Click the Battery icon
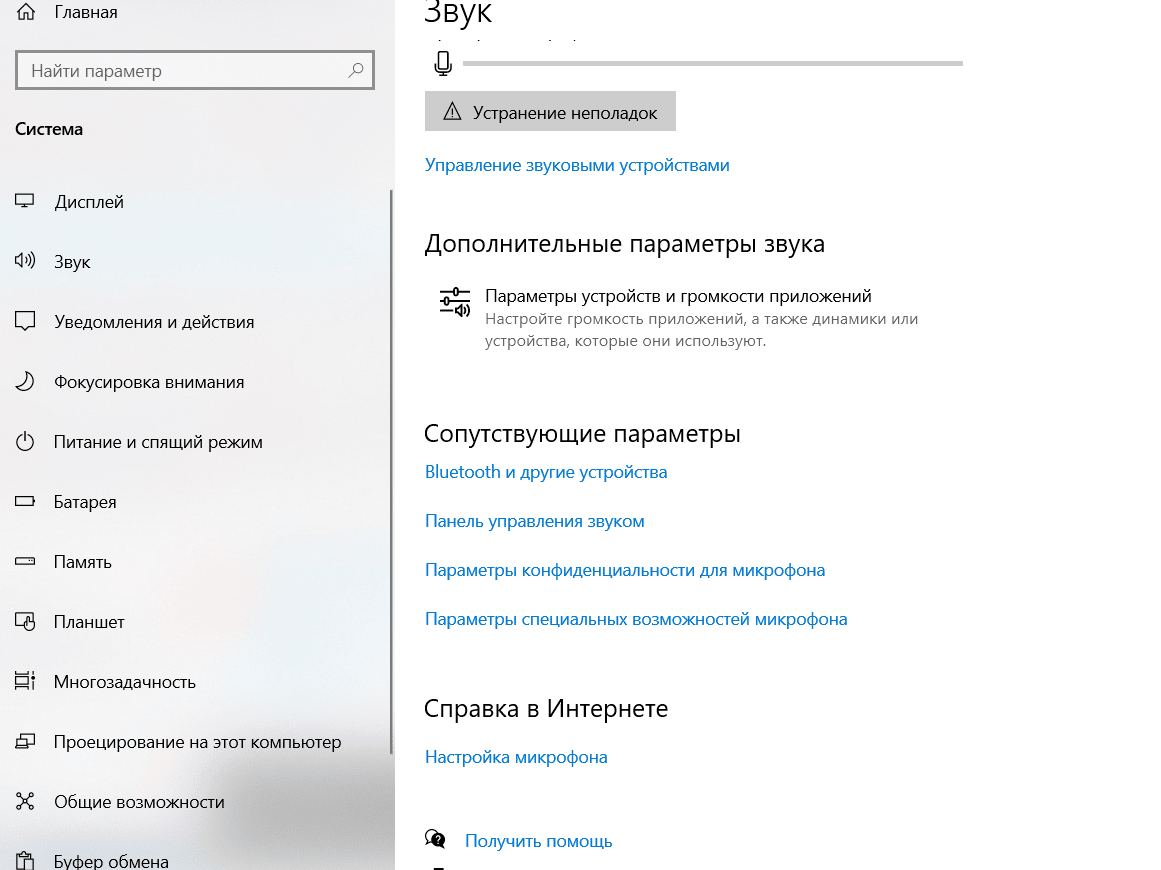This screenshot has width=1161, height=870. click(x=24, y=501)
